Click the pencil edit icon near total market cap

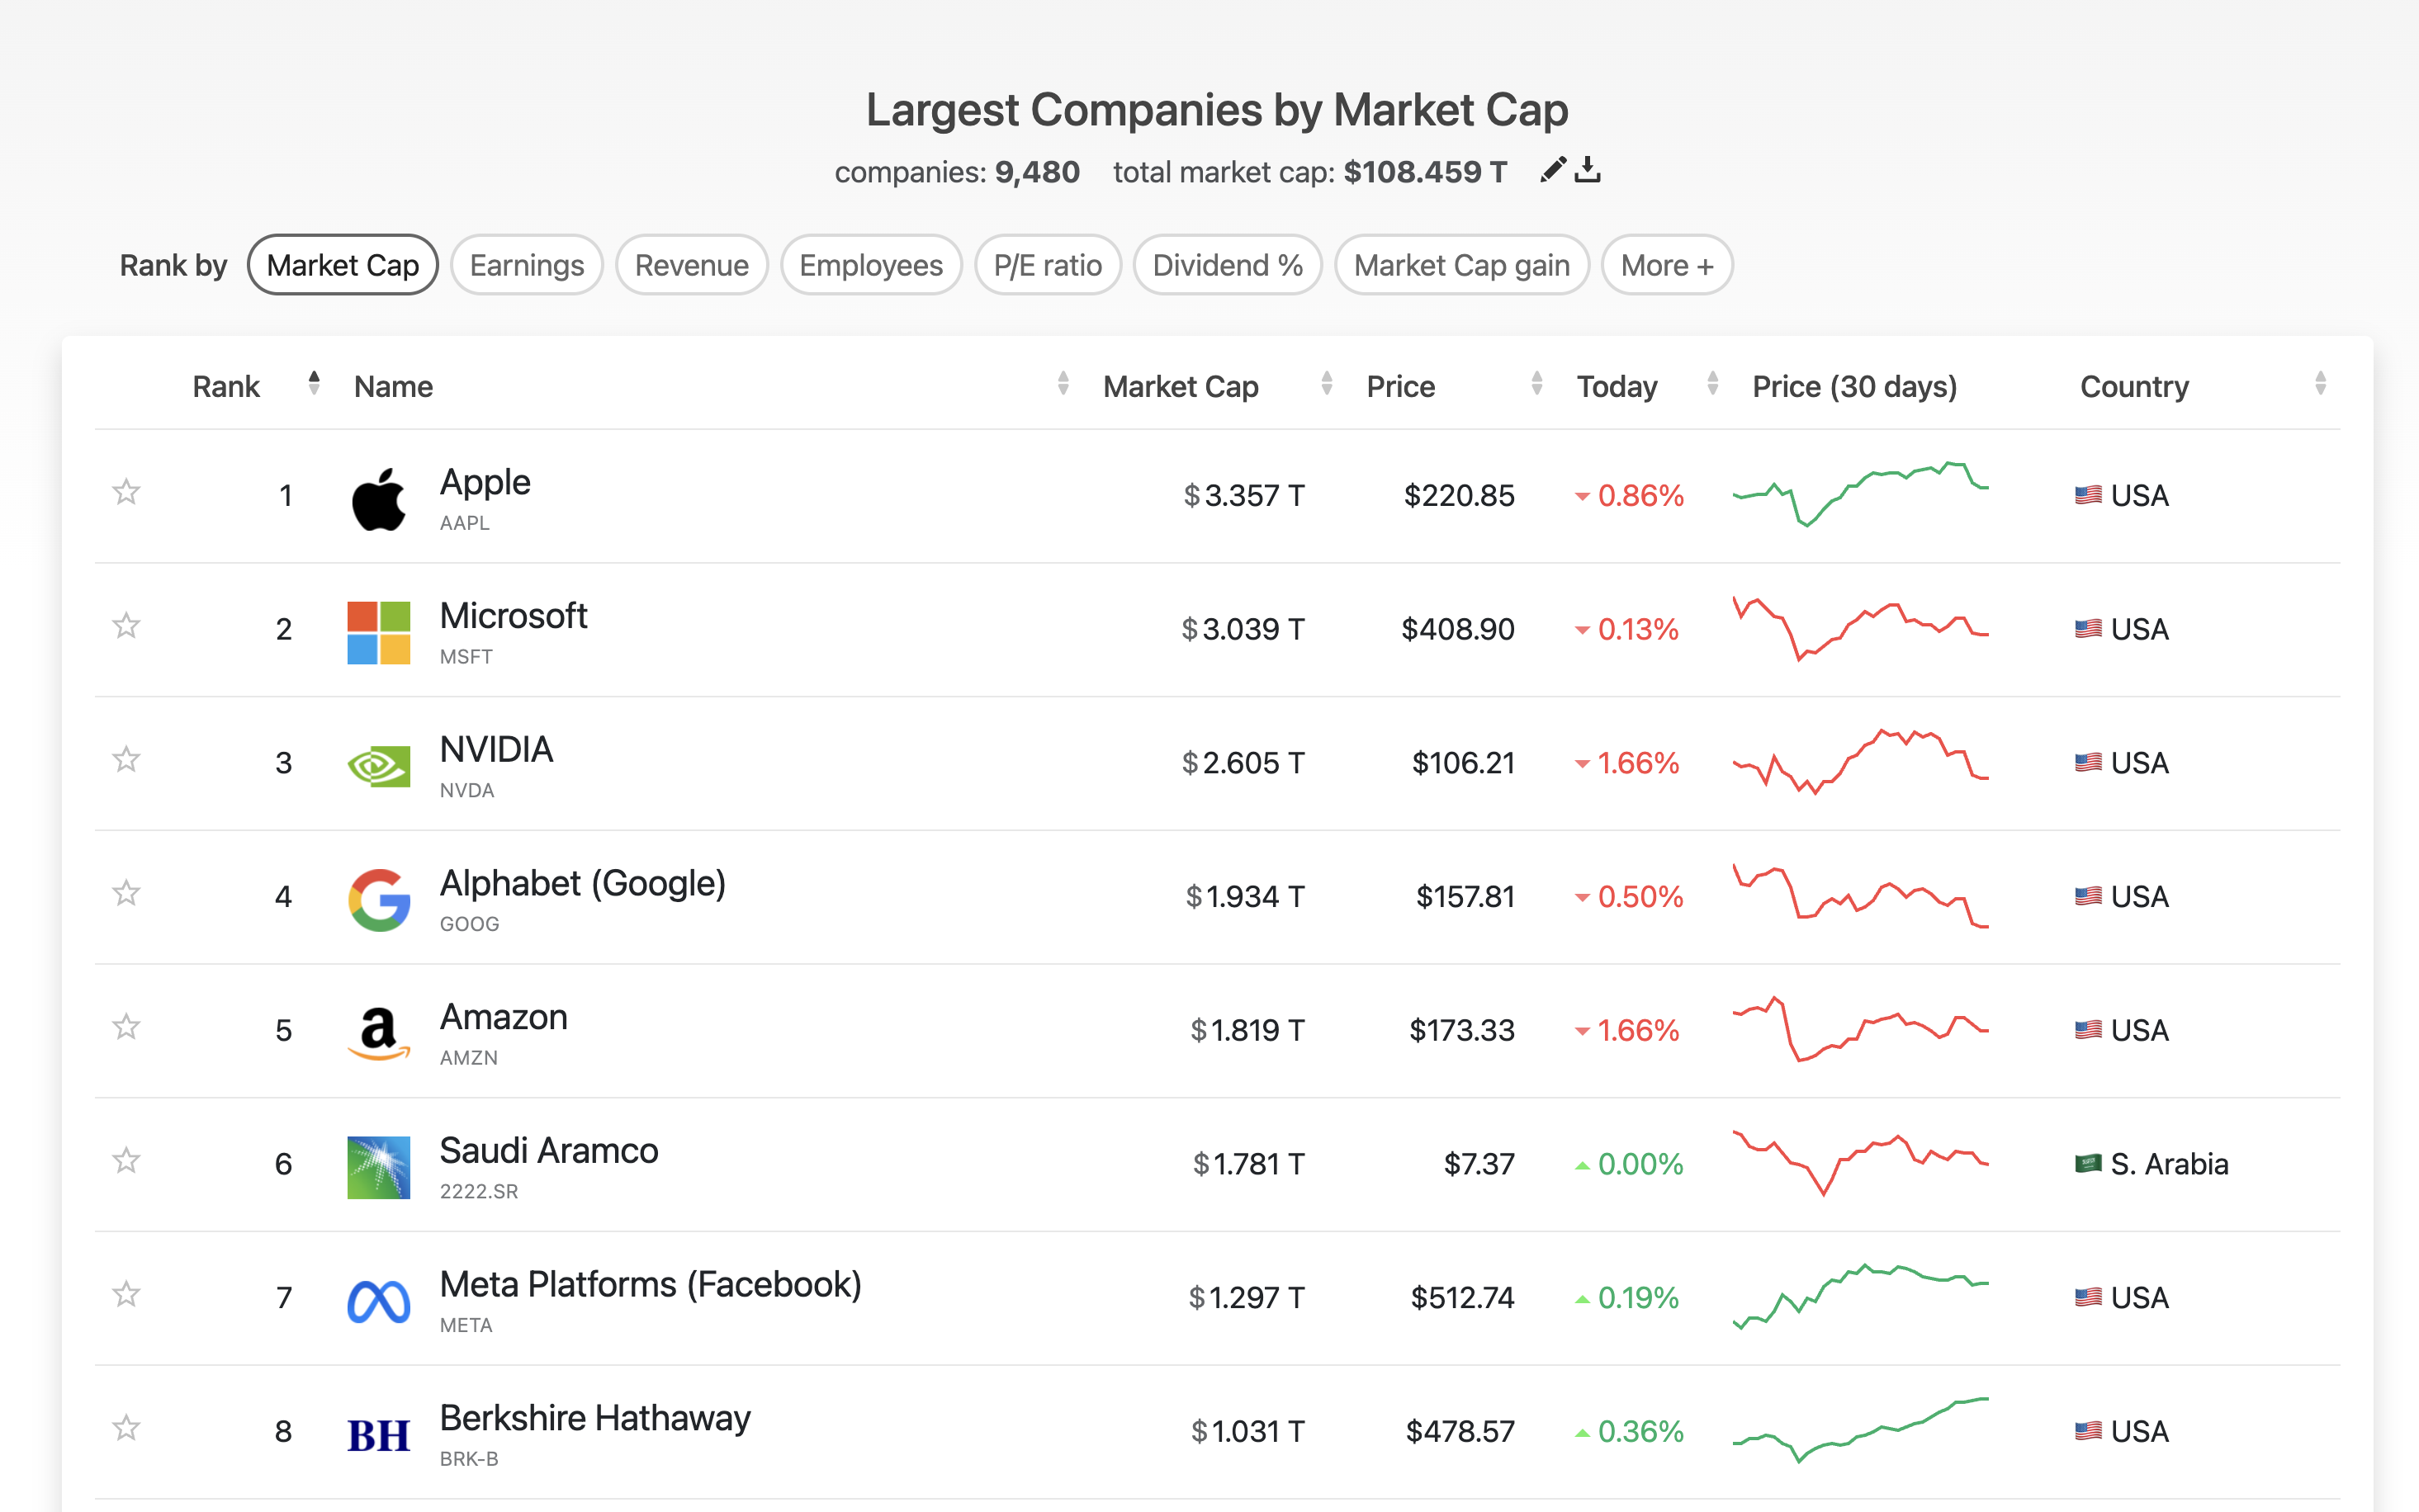click(x=1552, y=170)
